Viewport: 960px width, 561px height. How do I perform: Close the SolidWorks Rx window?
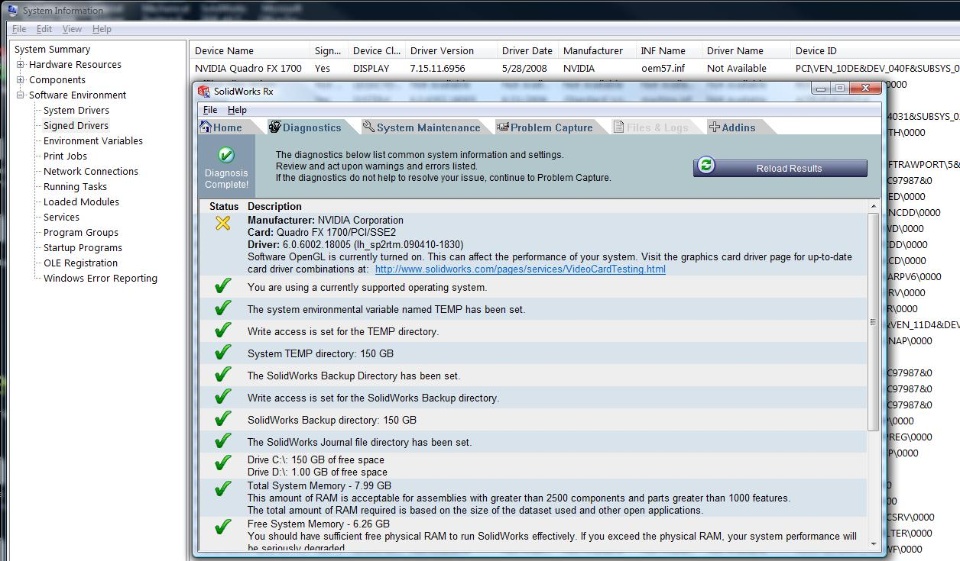click(865, 88)
